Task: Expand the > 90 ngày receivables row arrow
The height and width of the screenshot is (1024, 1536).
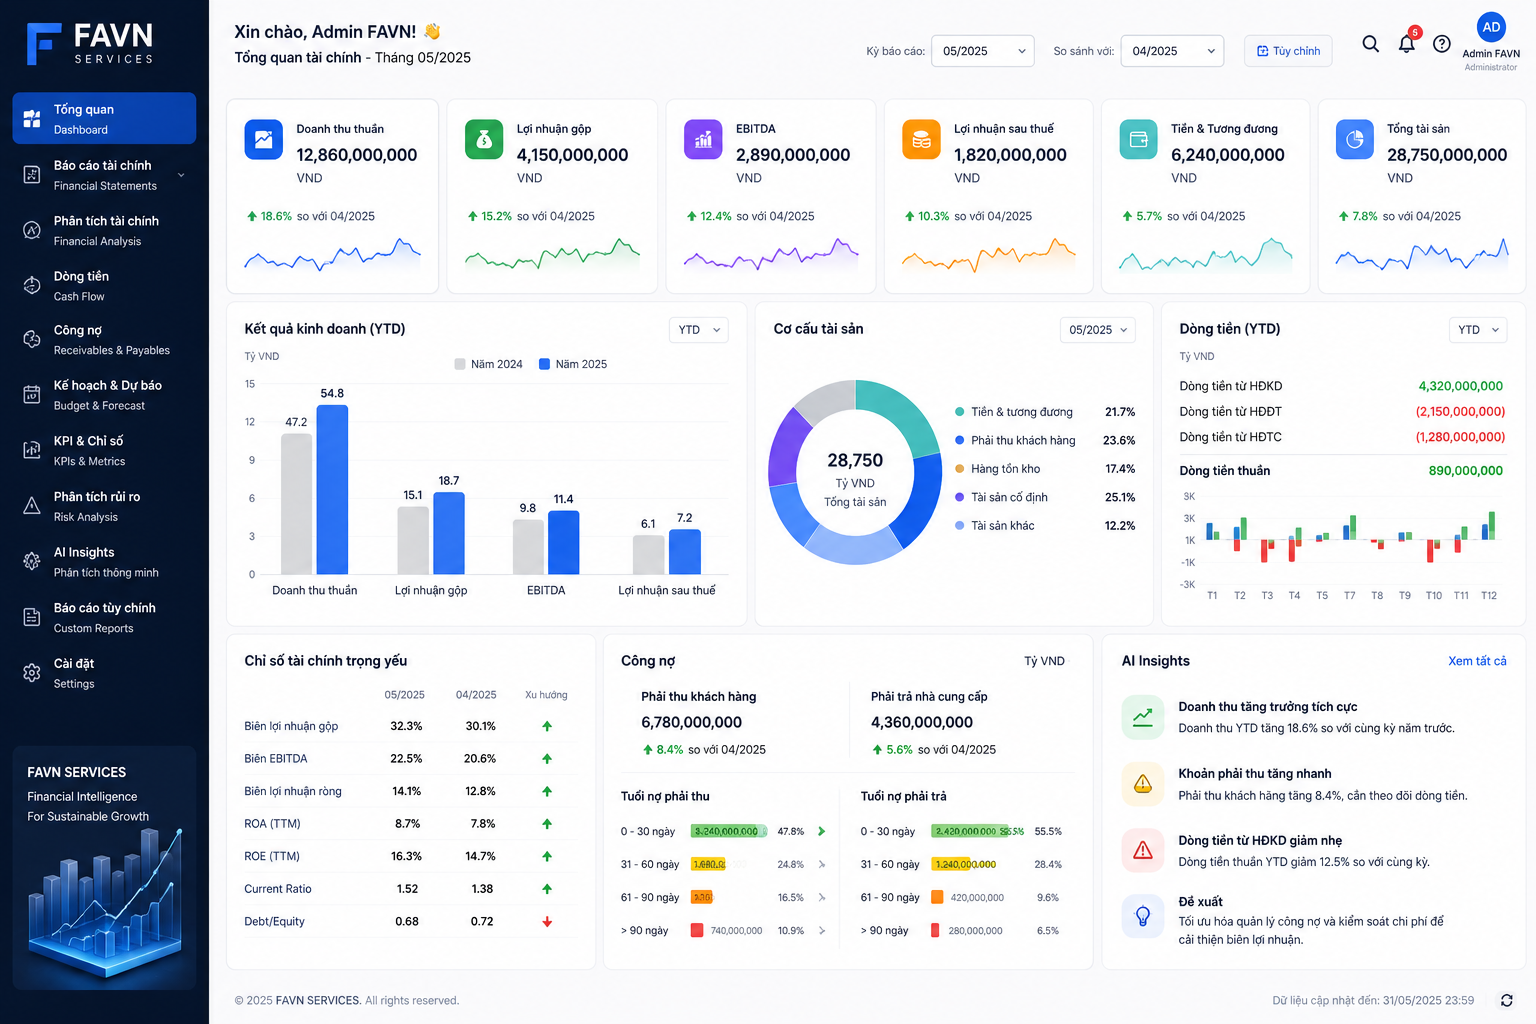Action: [x=822, y=930]
